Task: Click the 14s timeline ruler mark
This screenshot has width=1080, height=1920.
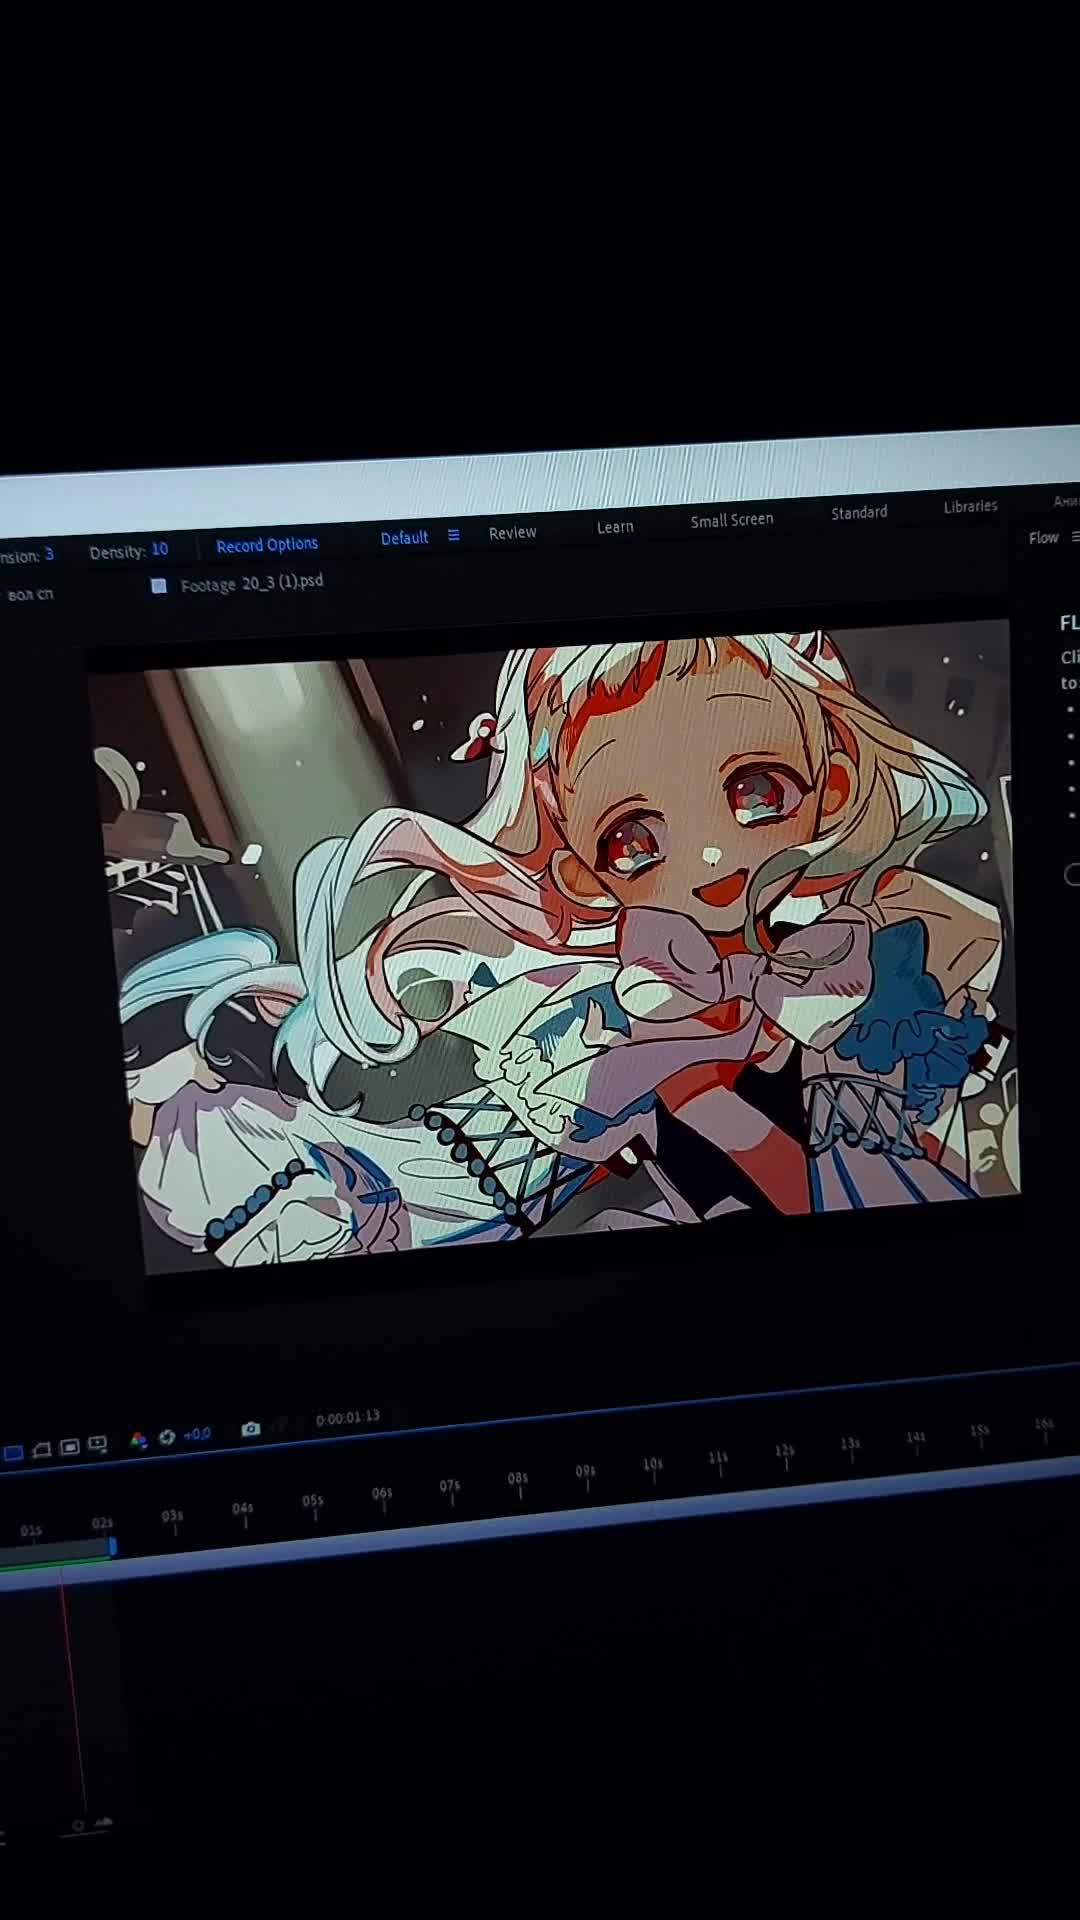Action: click(x=916, y=1438)
